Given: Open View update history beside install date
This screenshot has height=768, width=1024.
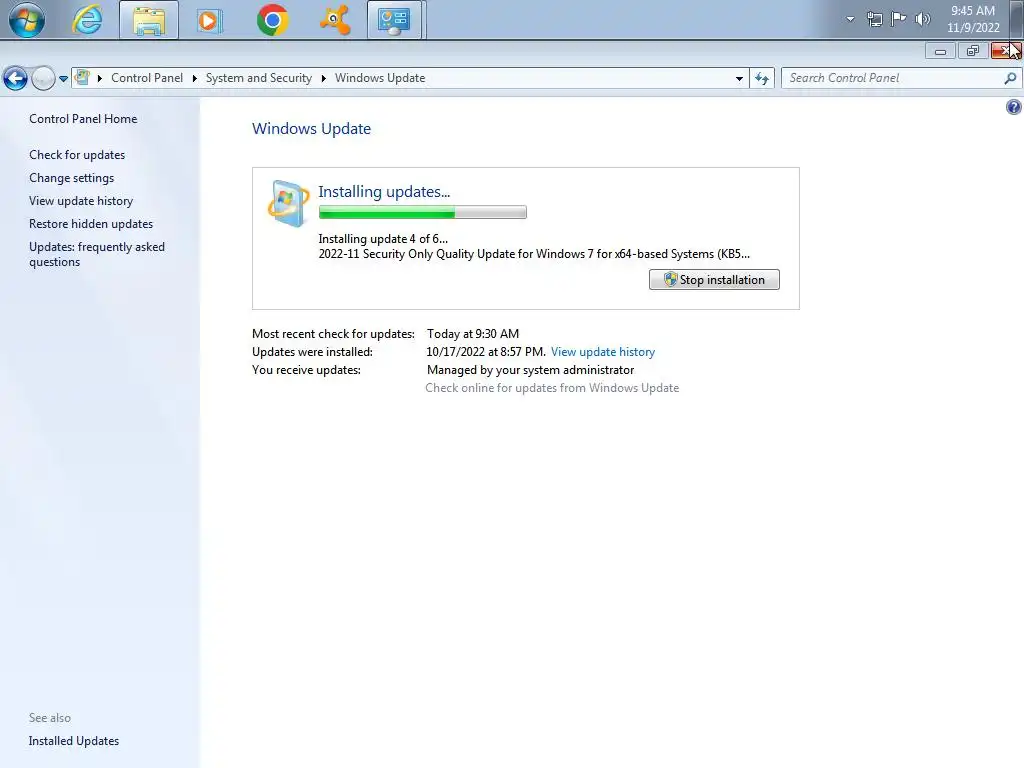Looking at the screenshot, I should pyautogui.click(x=603, y=352).
